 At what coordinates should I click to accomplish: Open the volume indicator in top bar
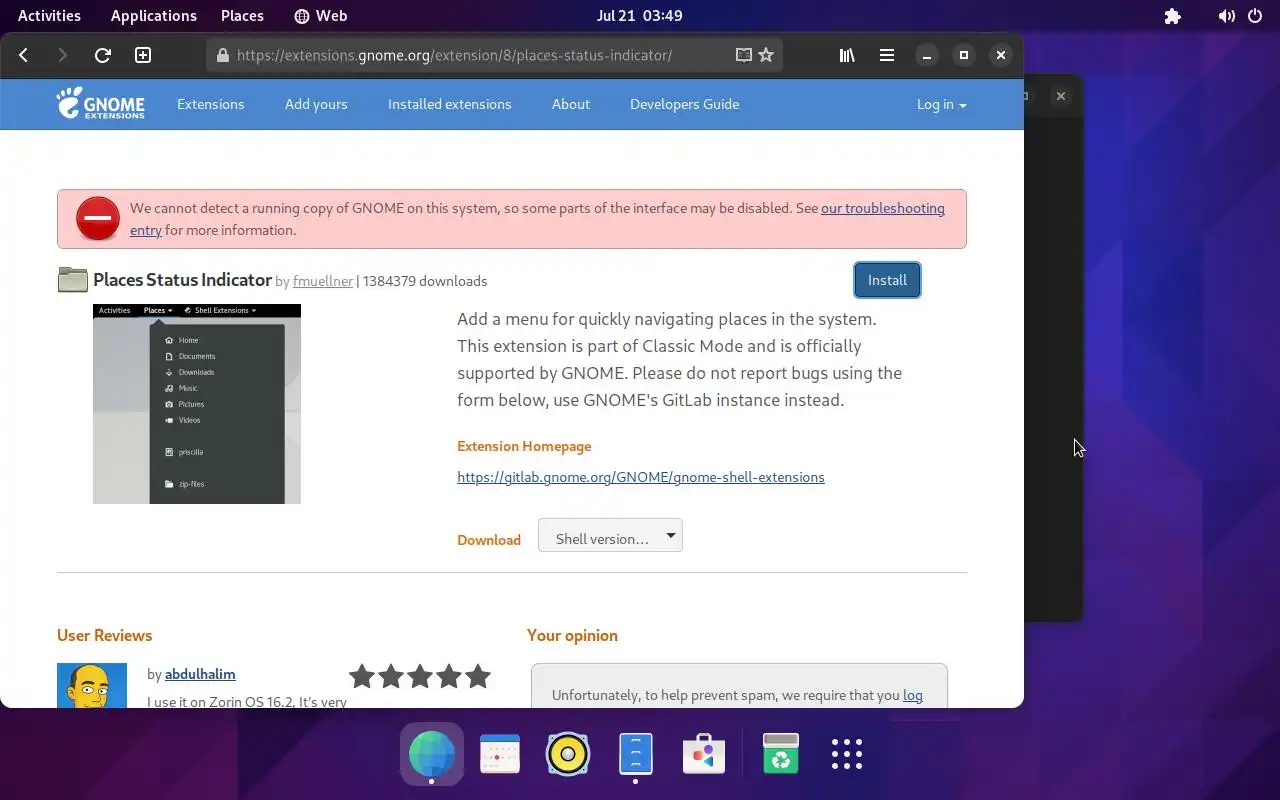(1226, 16)
